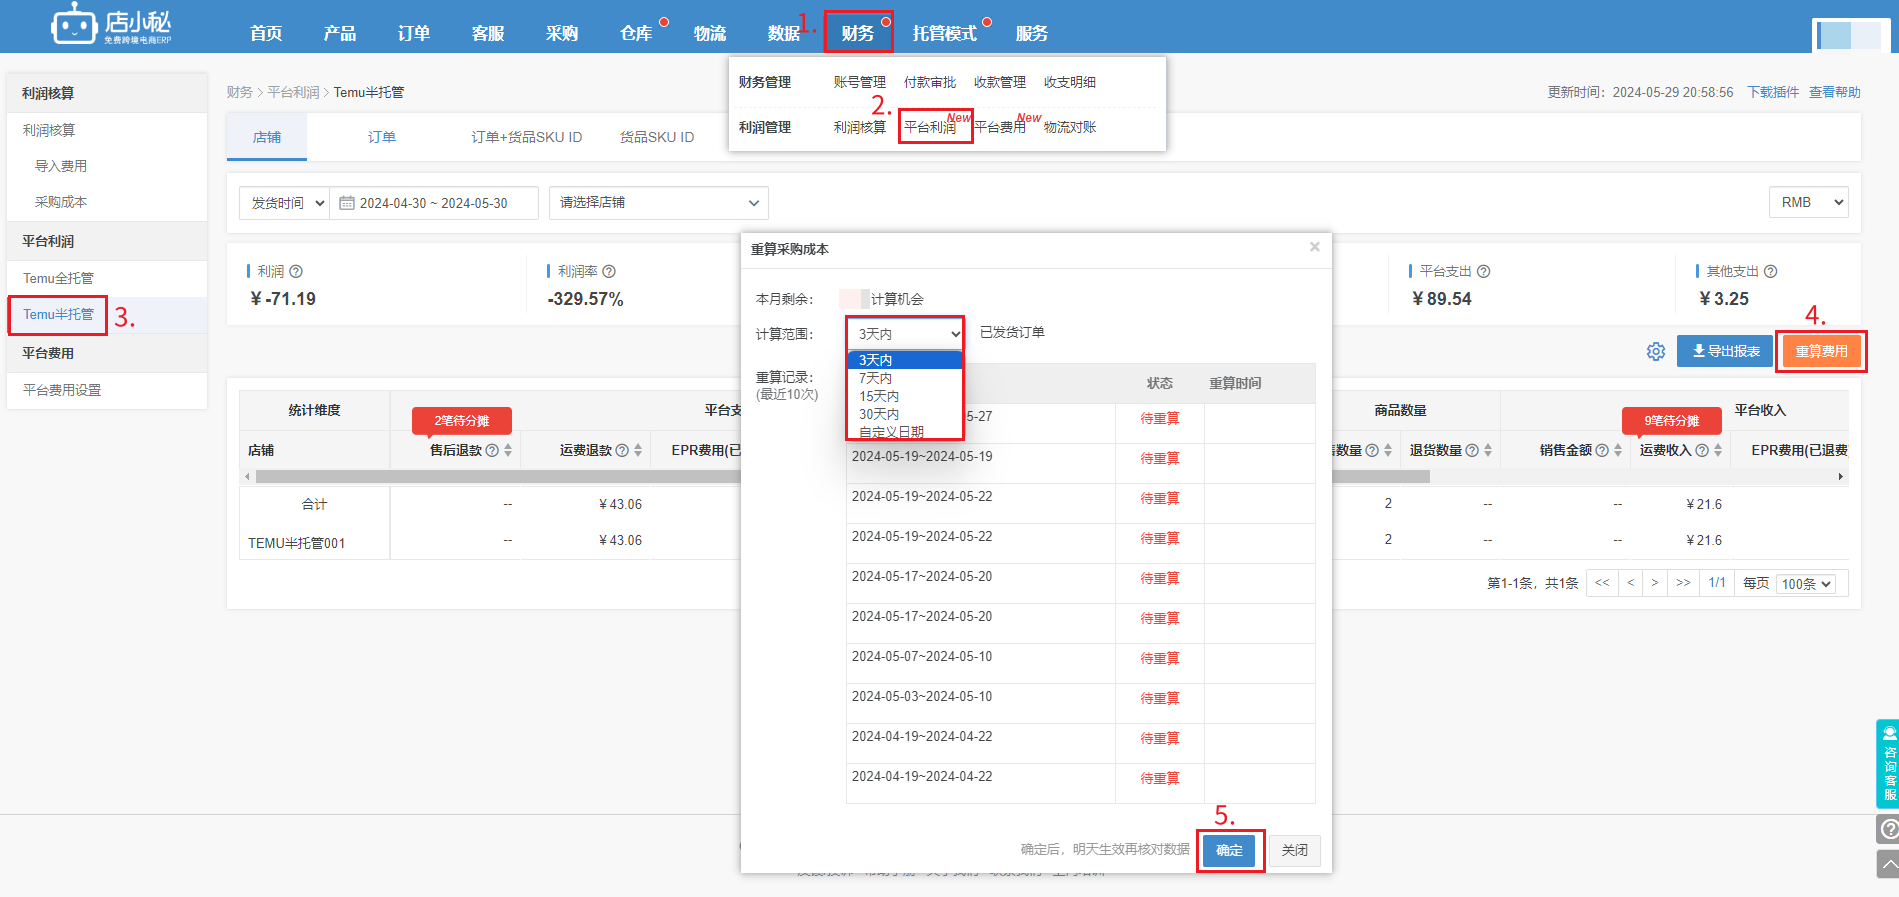Click TEMU半托管001 store row
1899x897 pixels.
(297, 543)
